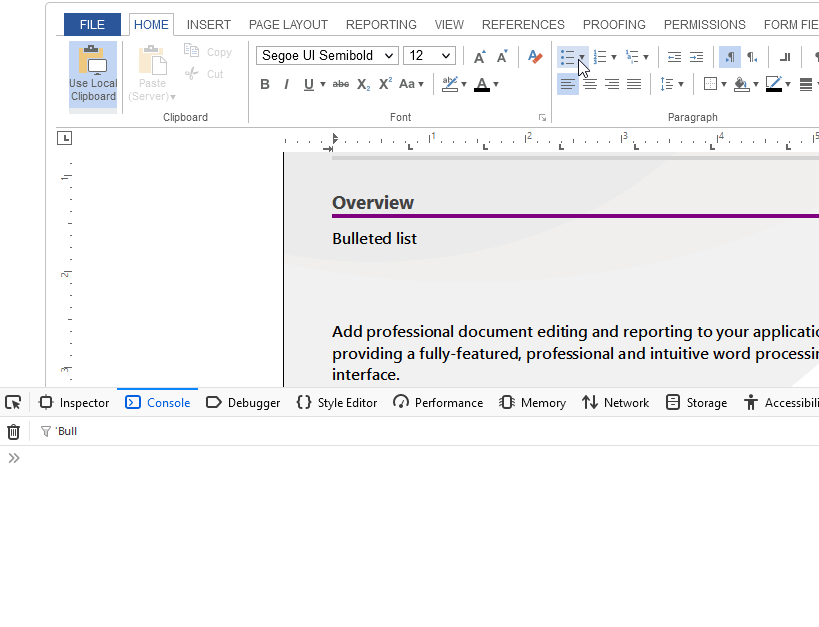Click the Increase Indent icon

(x=696, y=57)
